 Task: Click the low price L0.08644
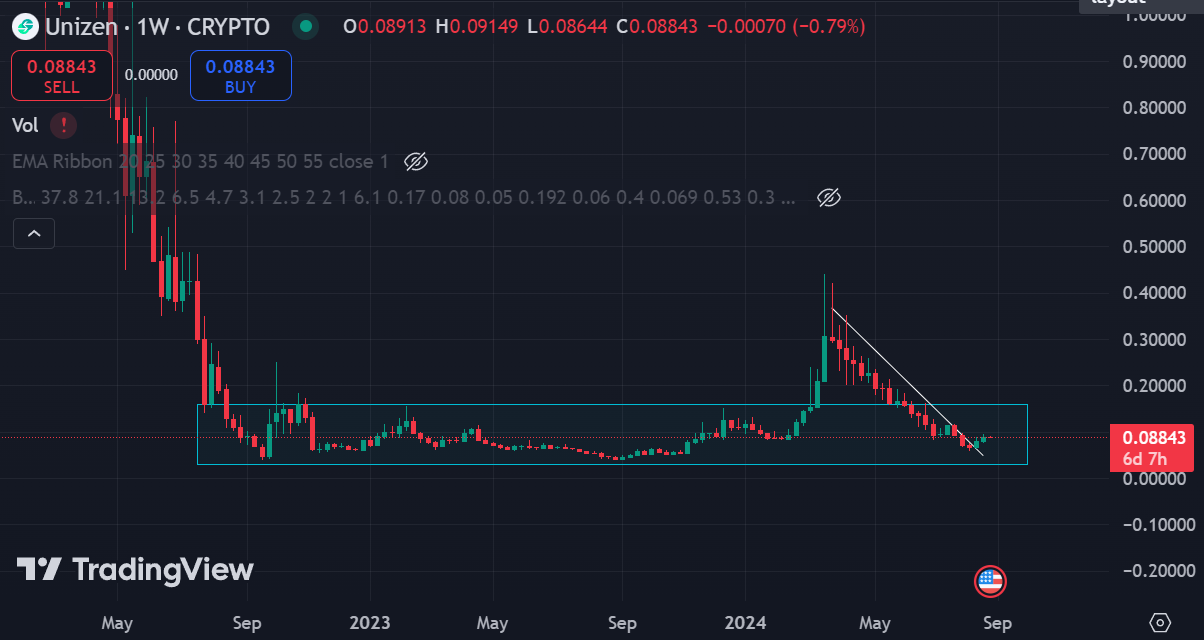567,27
